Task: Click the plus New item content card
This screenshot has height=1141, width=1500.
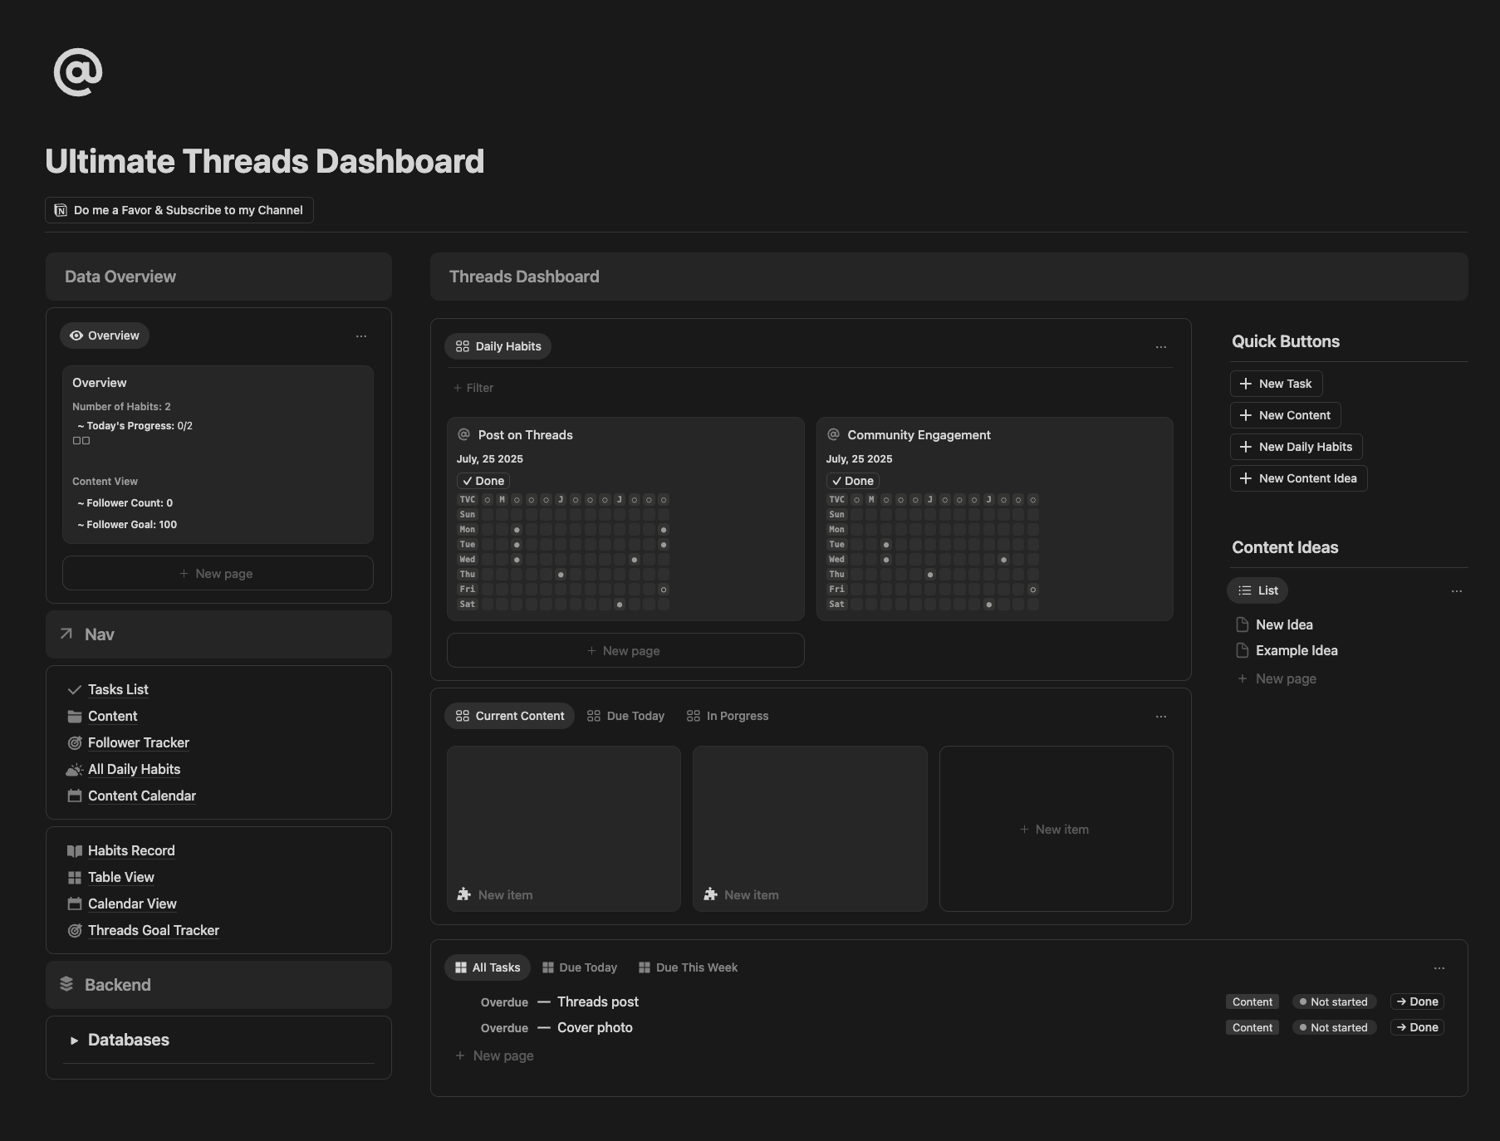Action: 1056,829
